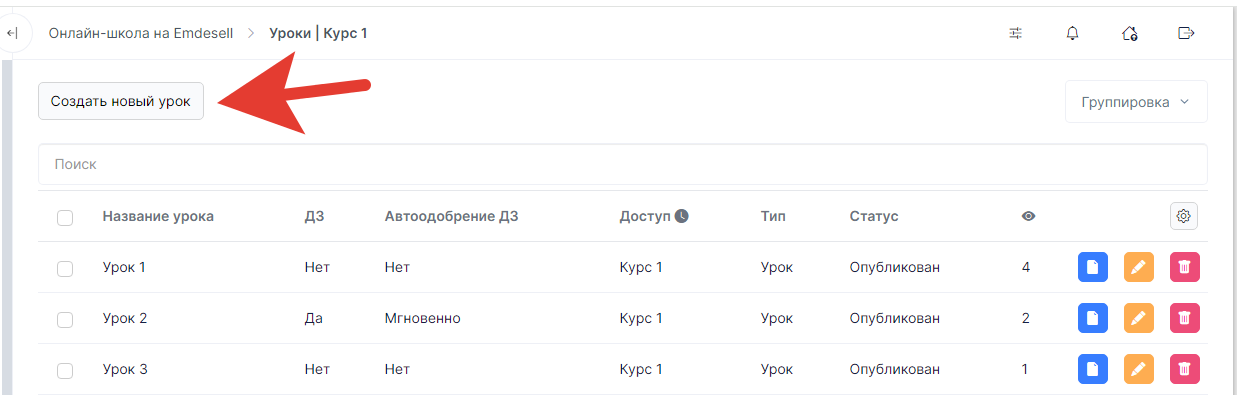
Task: Click the sliders settings icon in header
Action: click(1016, 33)
